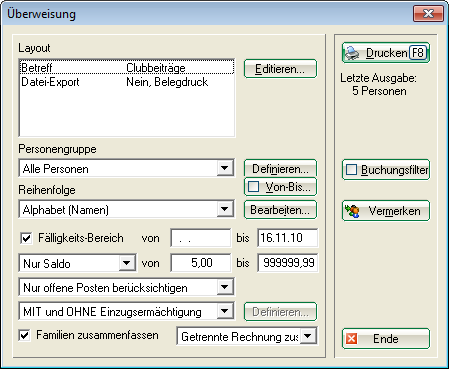Image resolution: width=449 pixels, height=369 pixels.
Task: Expand Nur offene Posten berücksichtigen dropdown
Action: [x=225, y=287]
